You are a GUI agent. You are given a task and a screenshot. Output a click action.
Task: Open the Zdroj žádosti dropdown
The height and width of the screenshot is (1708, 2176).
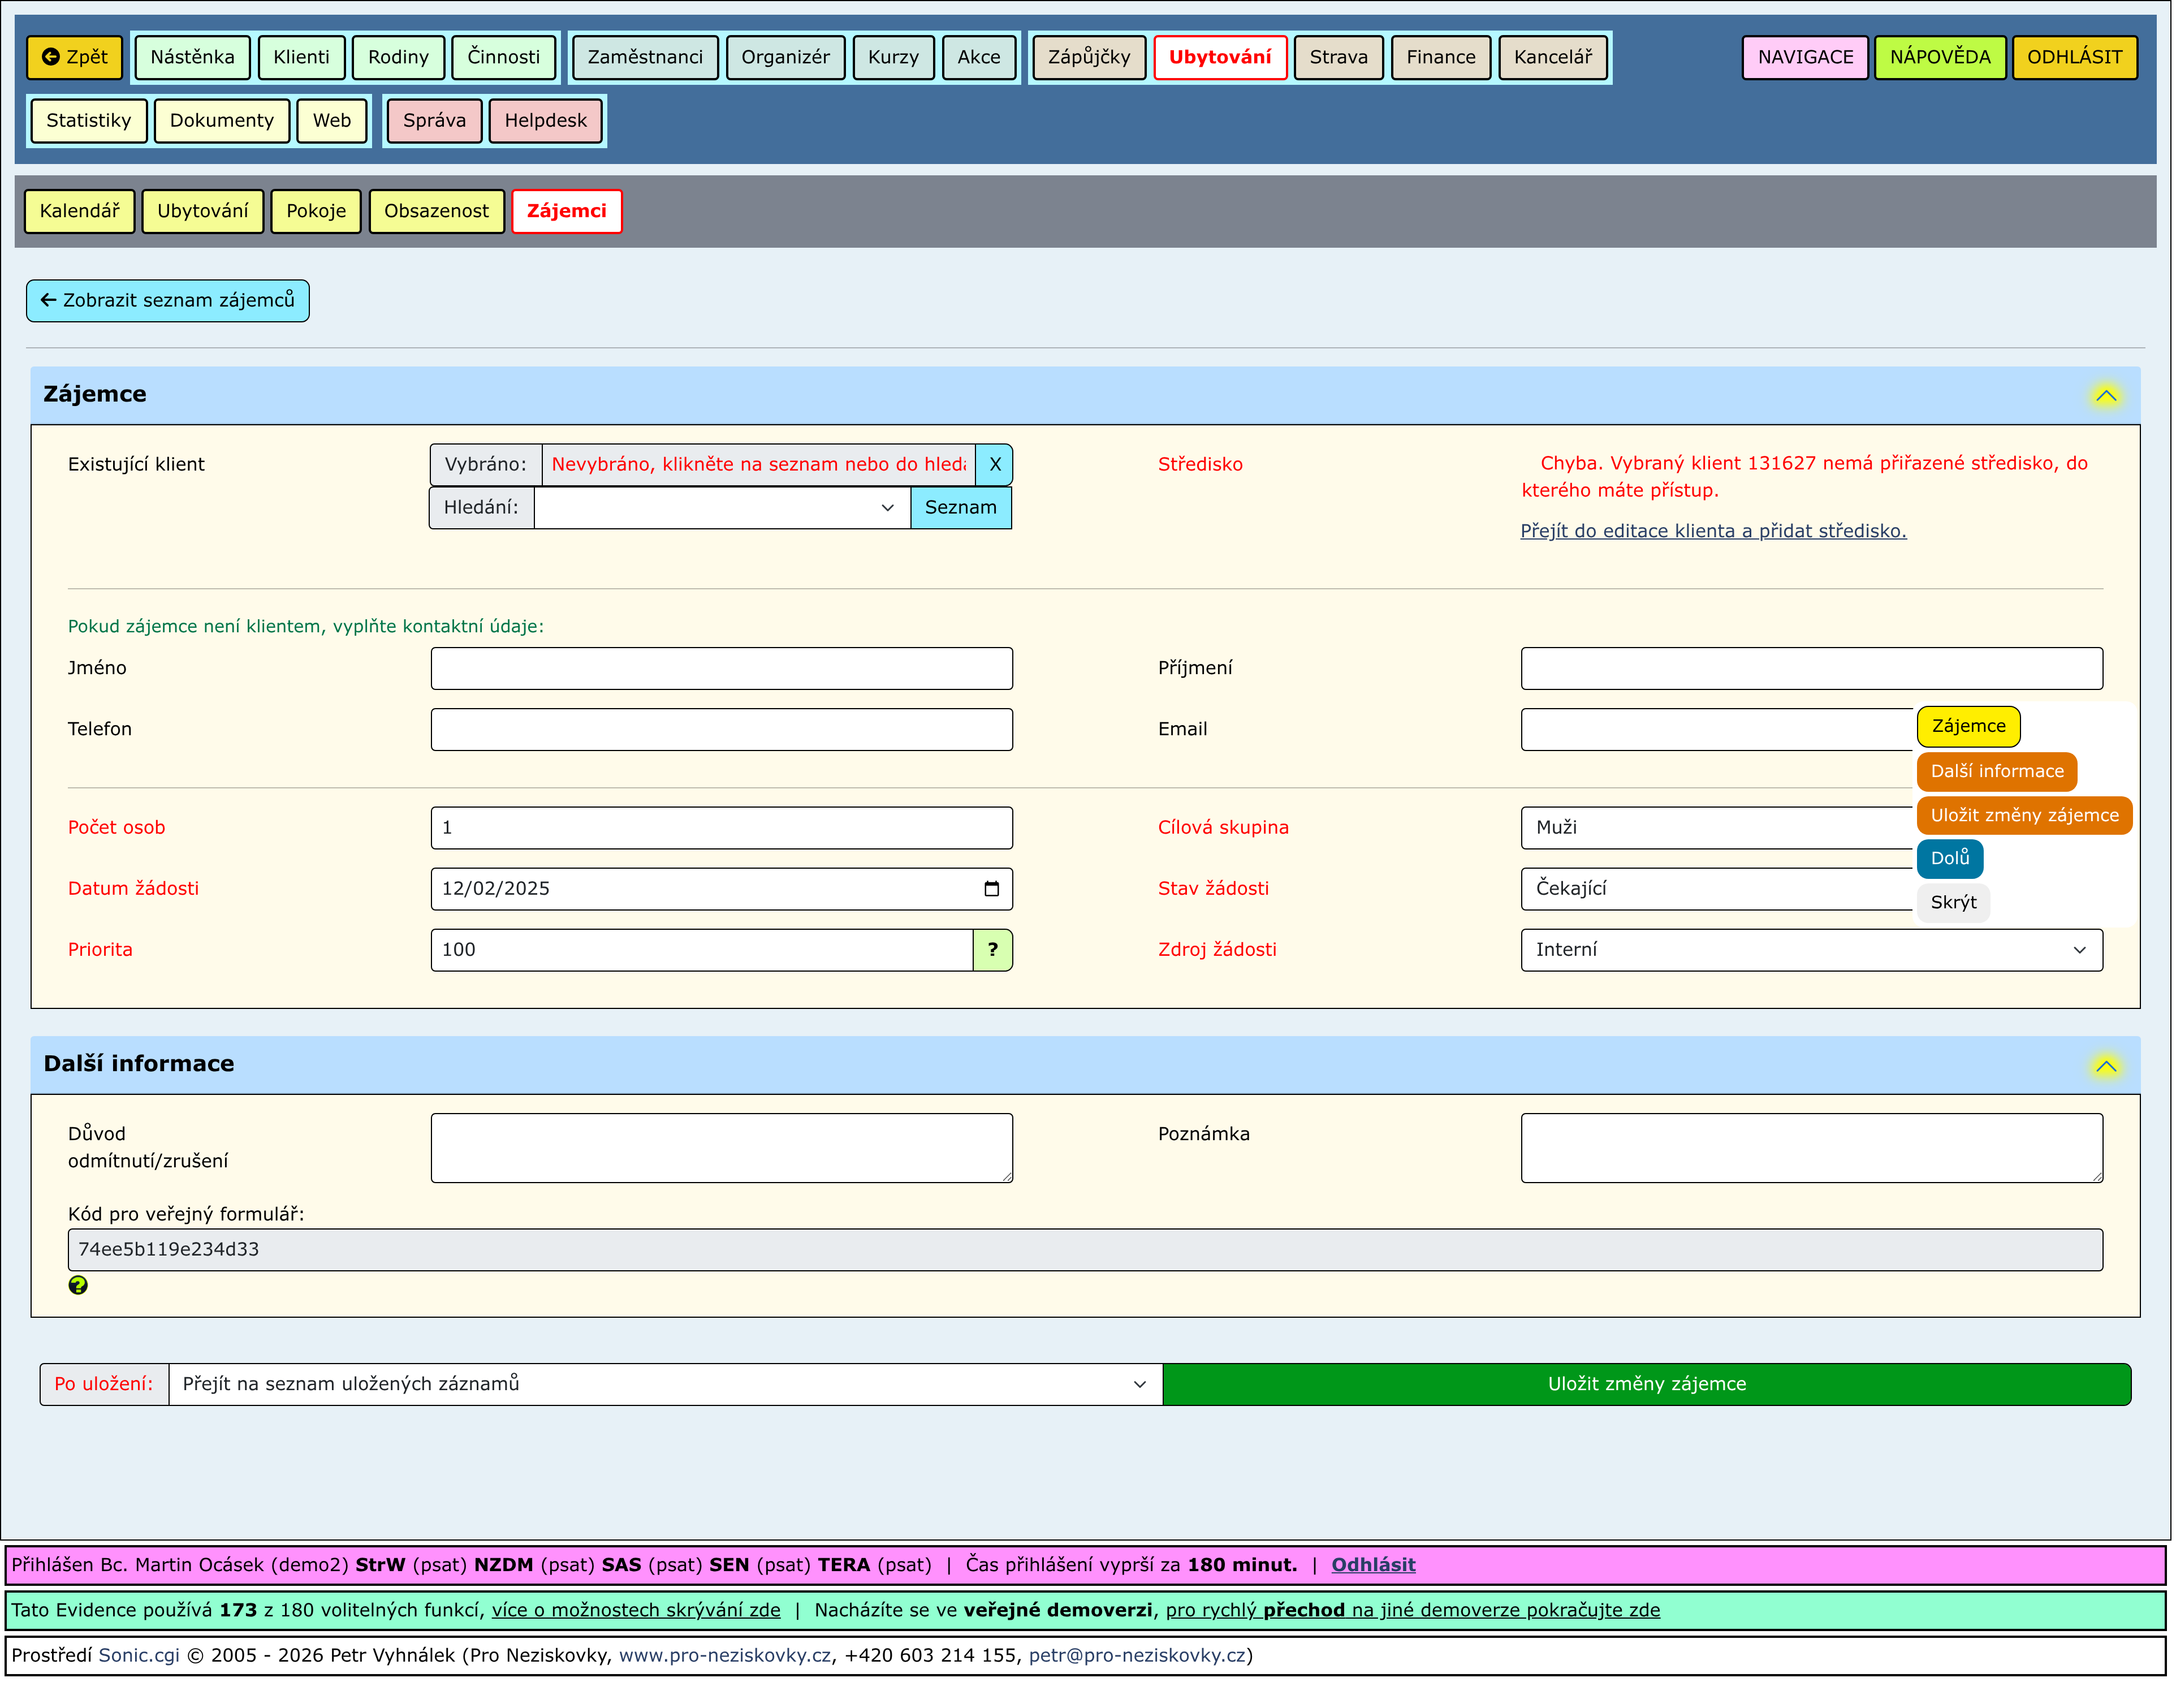[1812, 951]
